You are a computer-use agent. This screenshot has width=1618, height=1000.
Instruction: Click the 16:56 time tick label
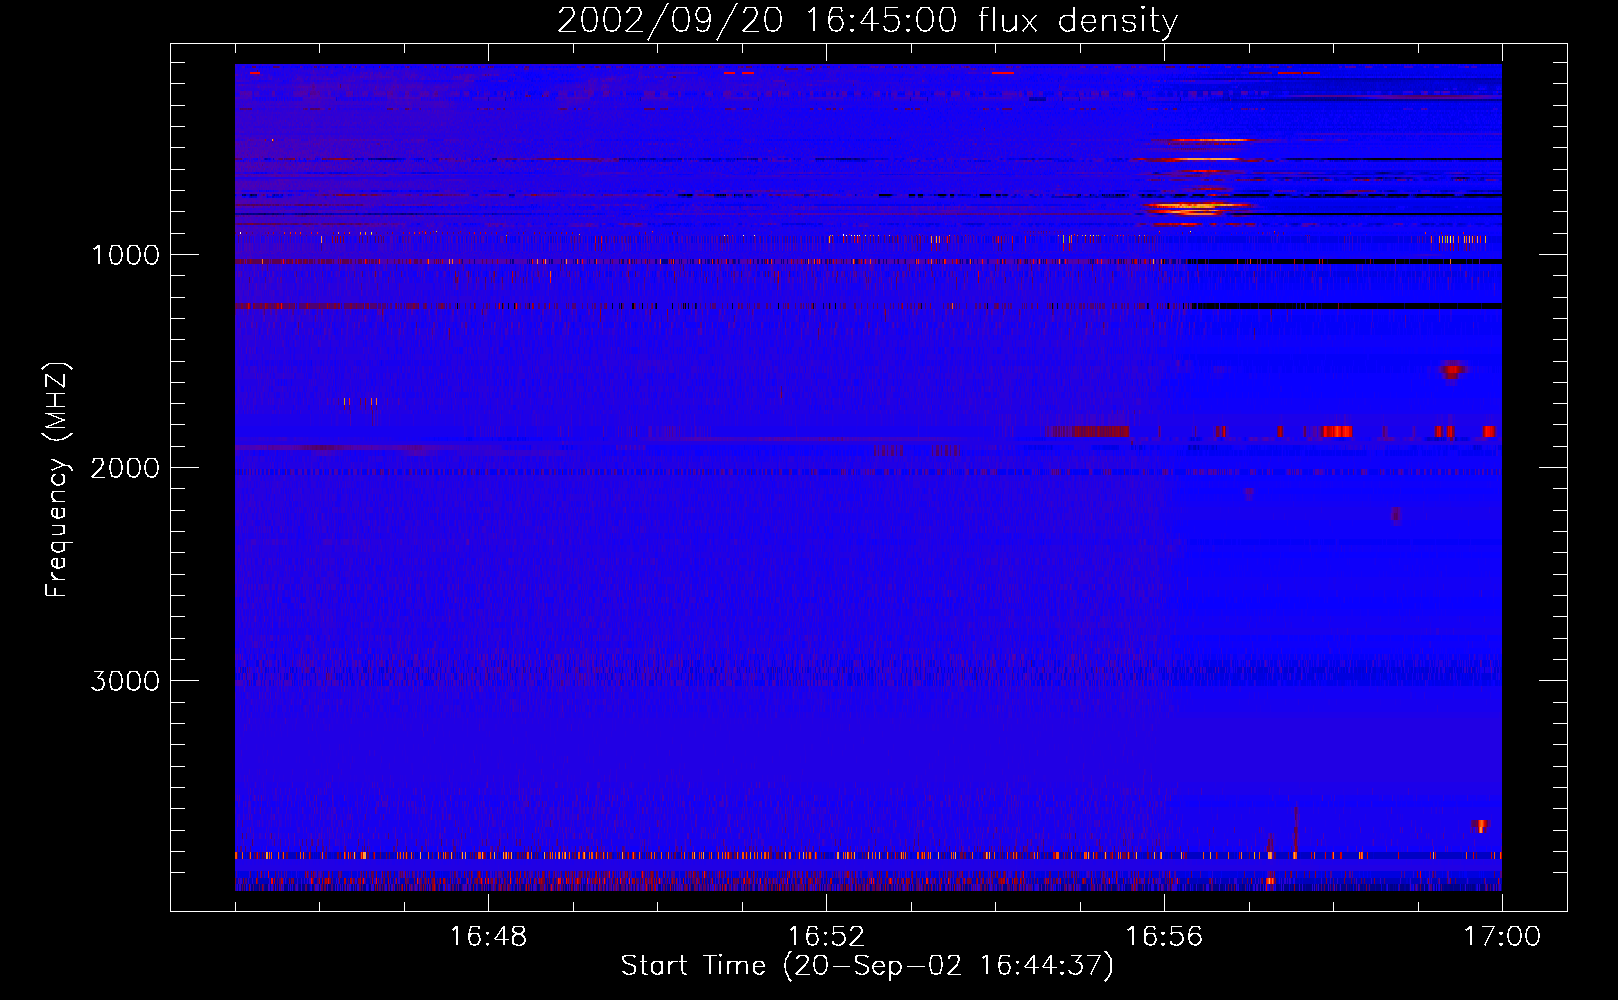coord(1164,937)
